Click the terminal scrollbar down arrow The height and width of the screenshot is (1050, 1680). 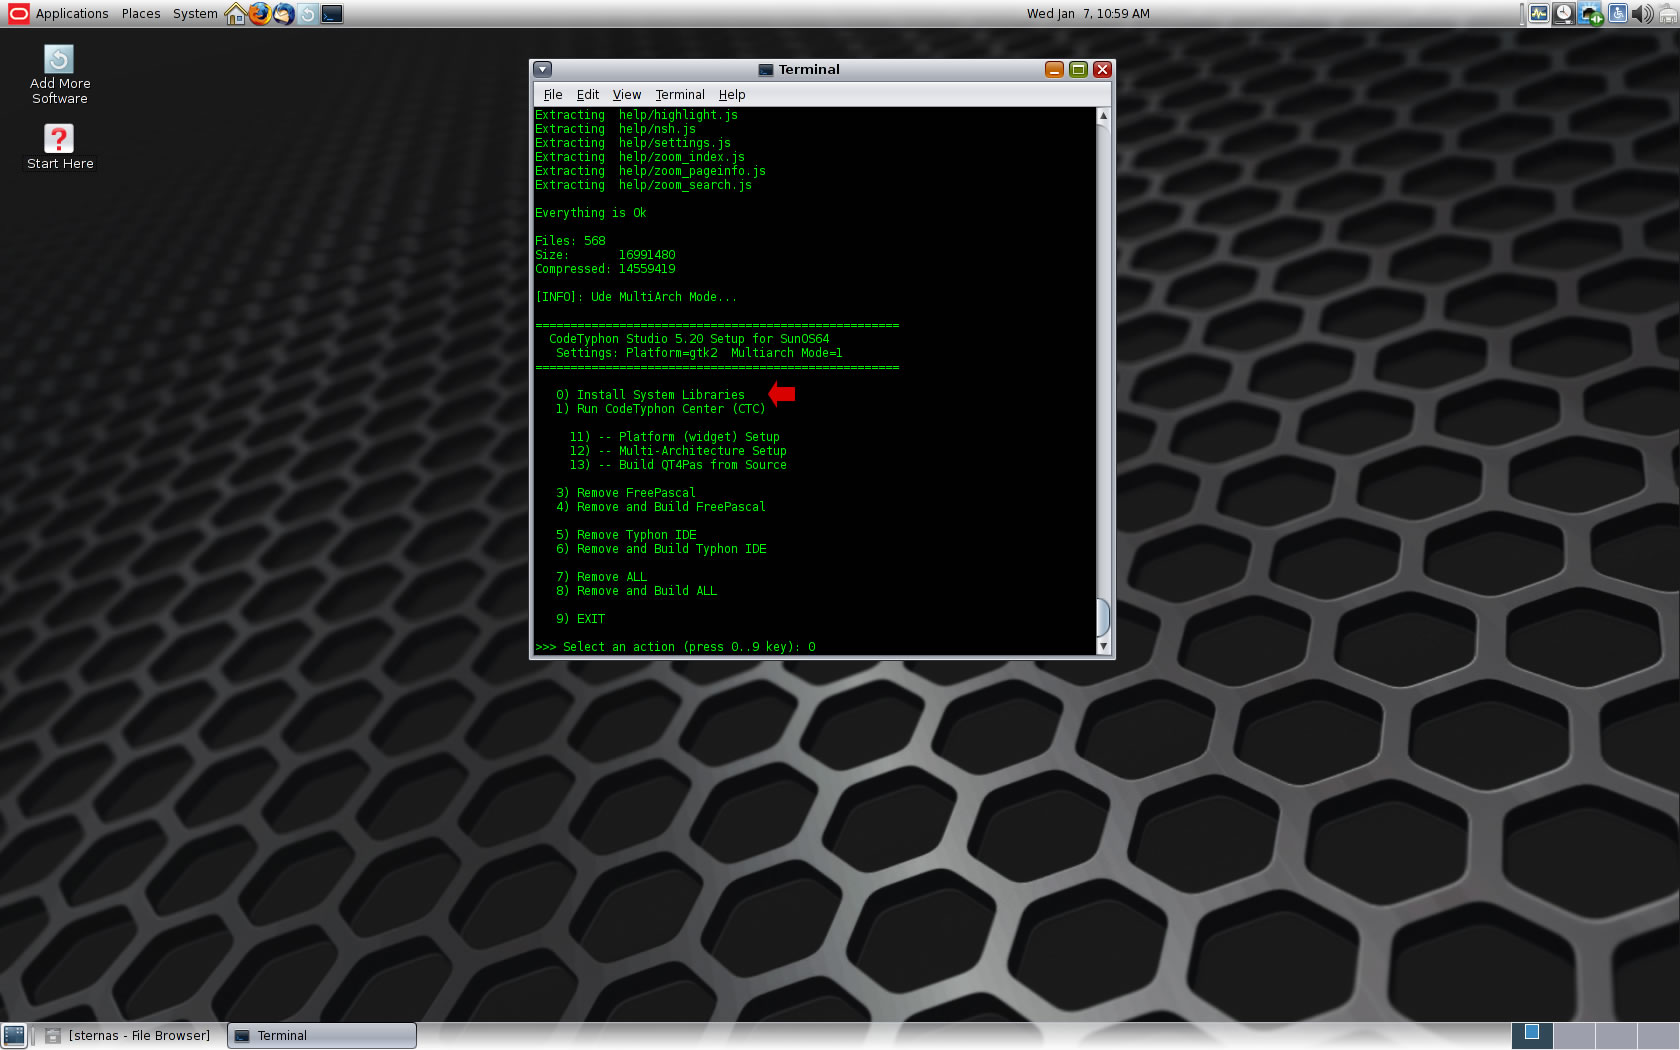pos(1103,647)
